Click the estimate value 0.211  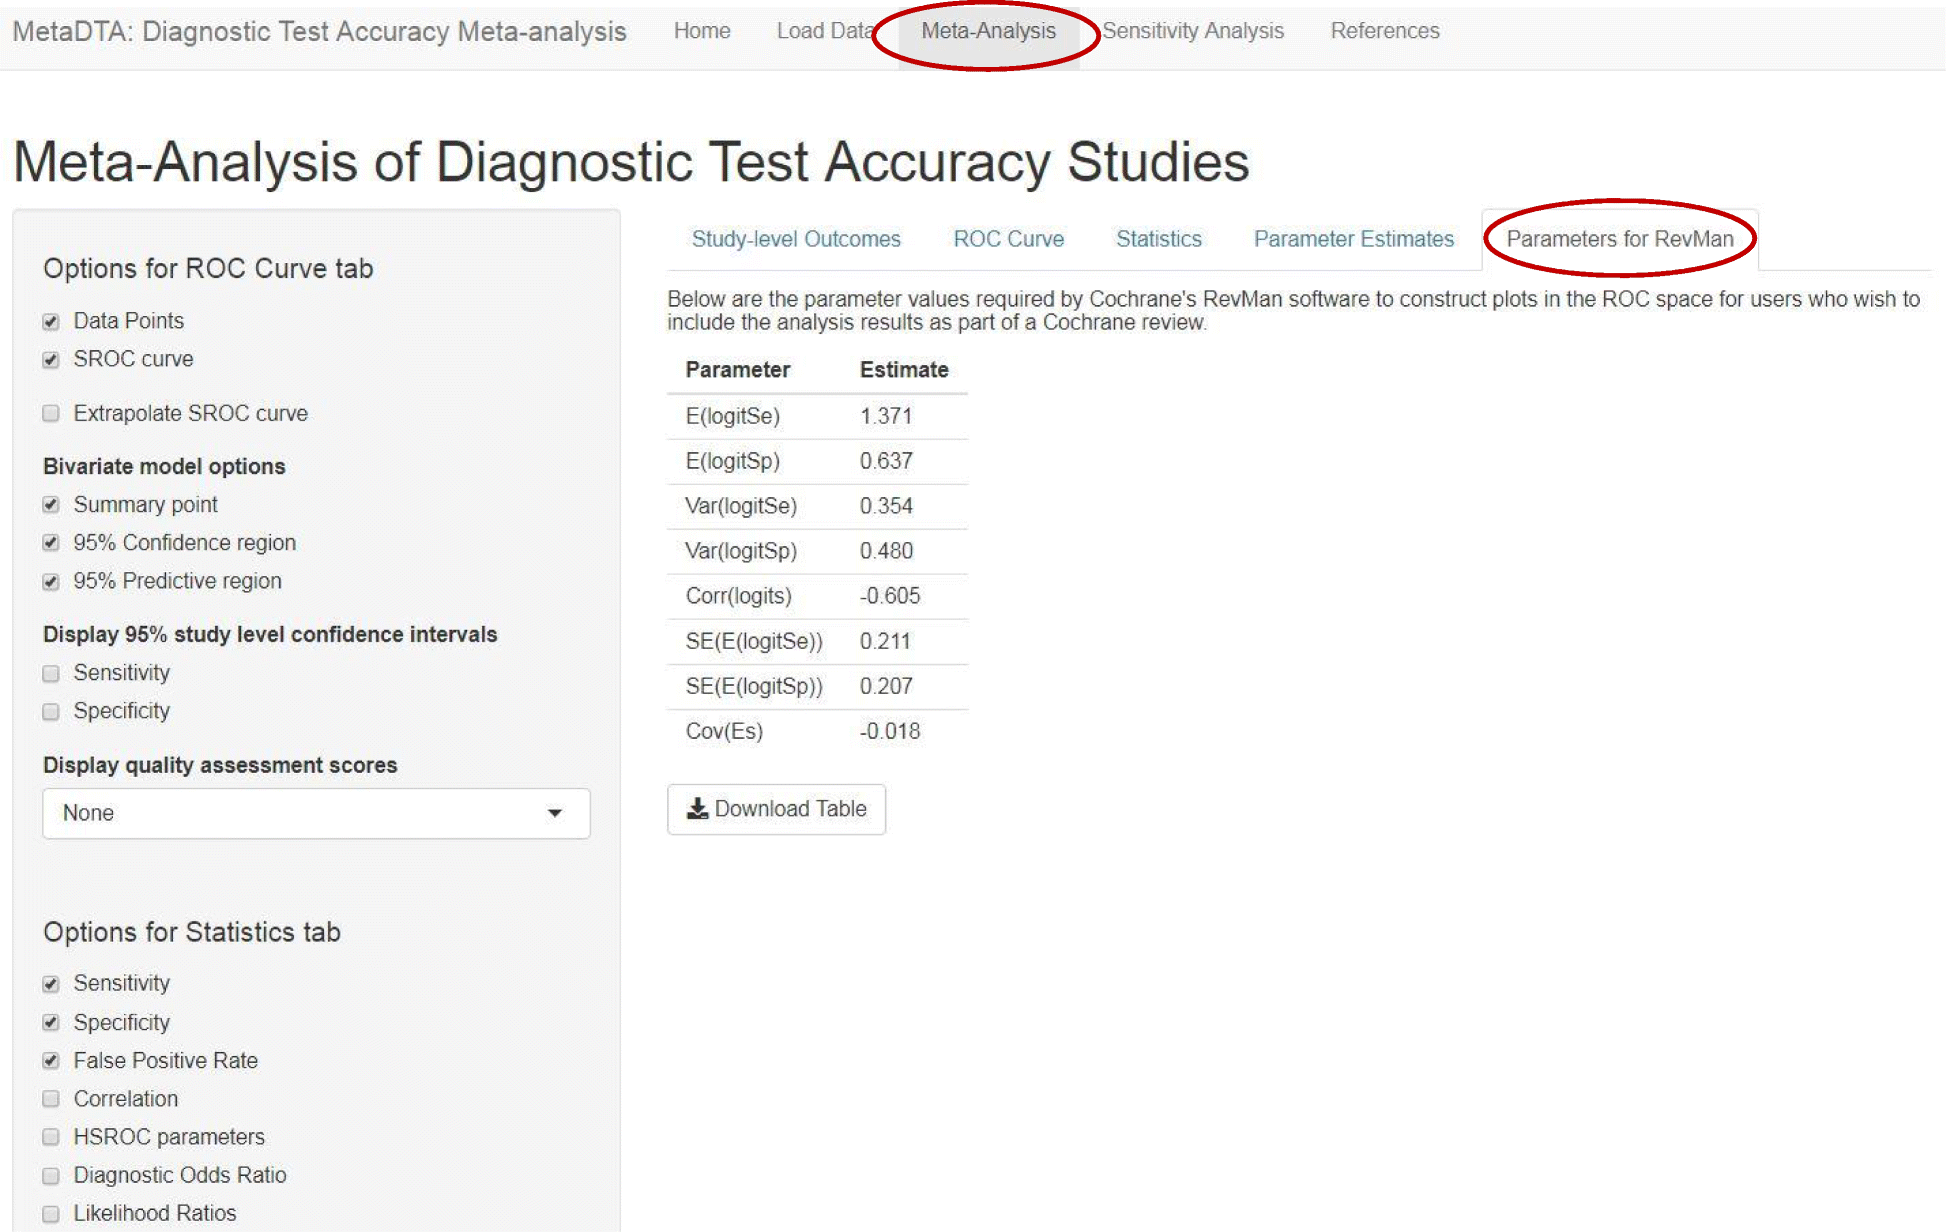[x=885, y=641]
